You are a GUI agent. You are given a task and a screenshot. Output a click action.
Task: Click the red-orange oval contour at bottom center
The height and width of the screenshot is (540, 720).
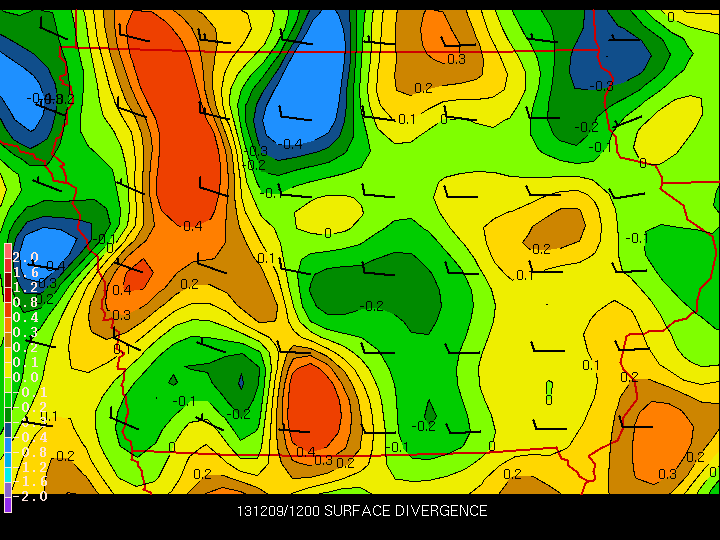[x=316, y=405]
